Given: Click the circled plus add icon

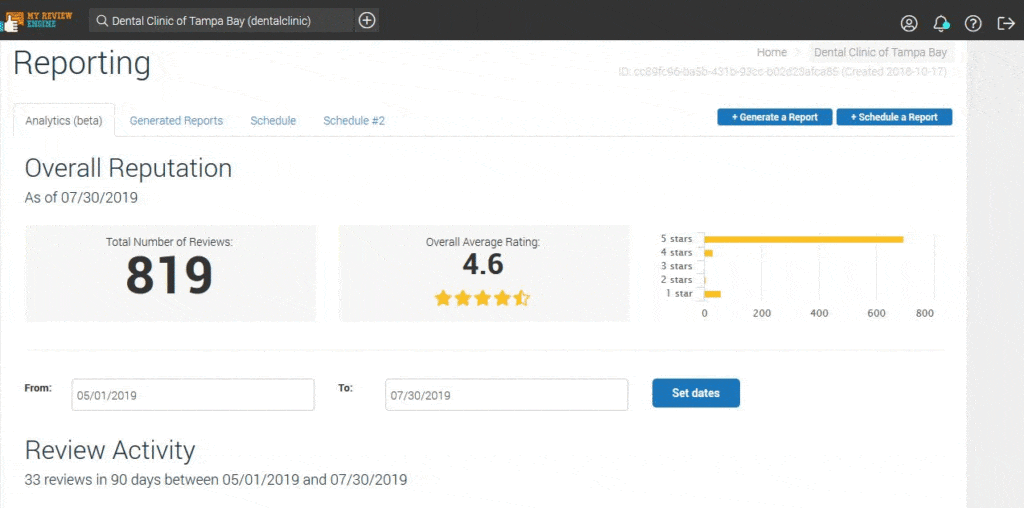Looking at the screenshot, I should tap(367, 20).
